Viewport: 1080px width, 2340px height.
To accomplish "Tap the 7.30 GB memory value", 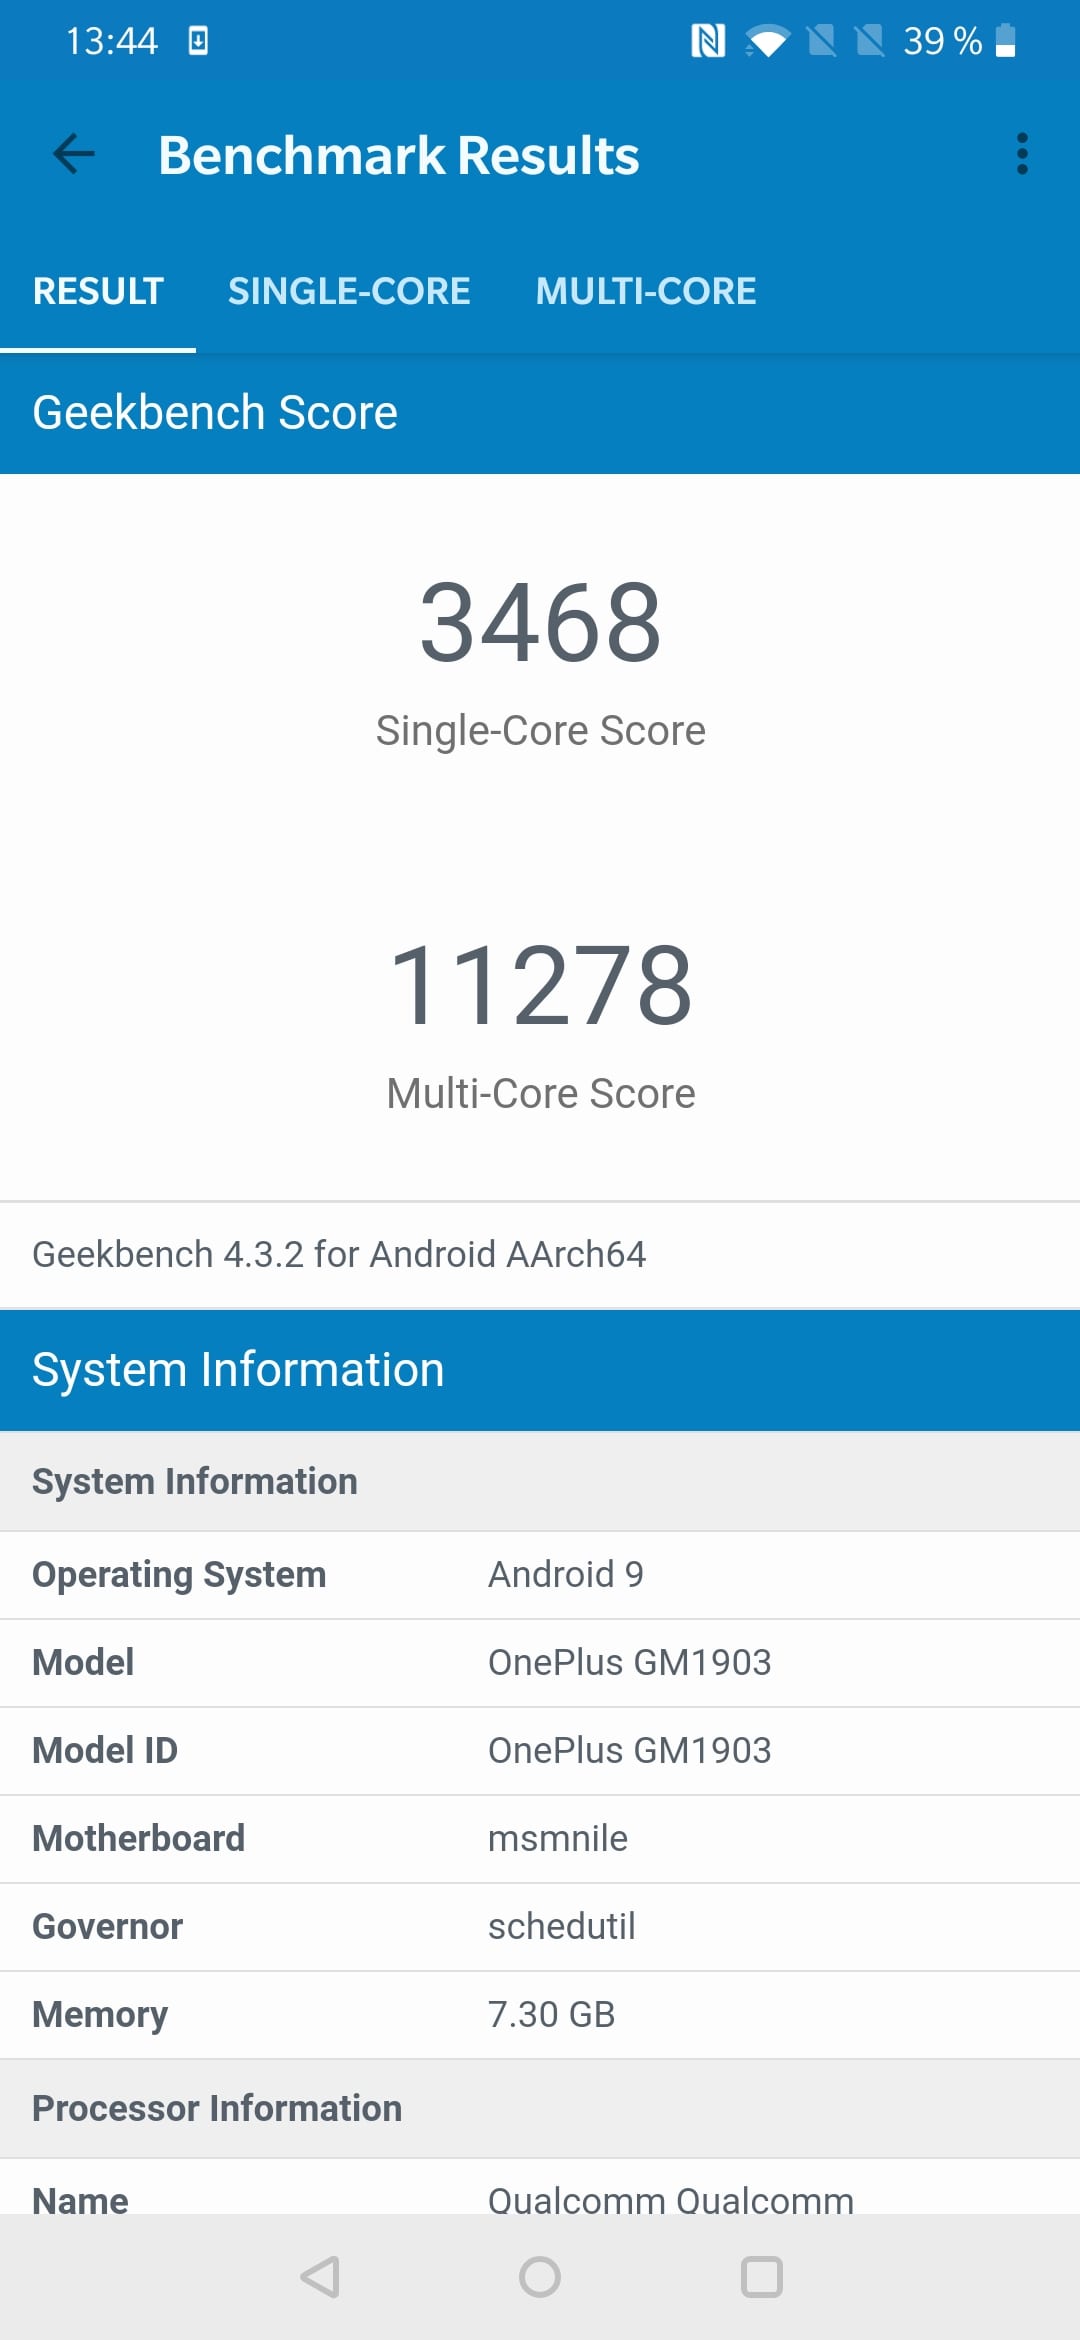I will 552,2015.
